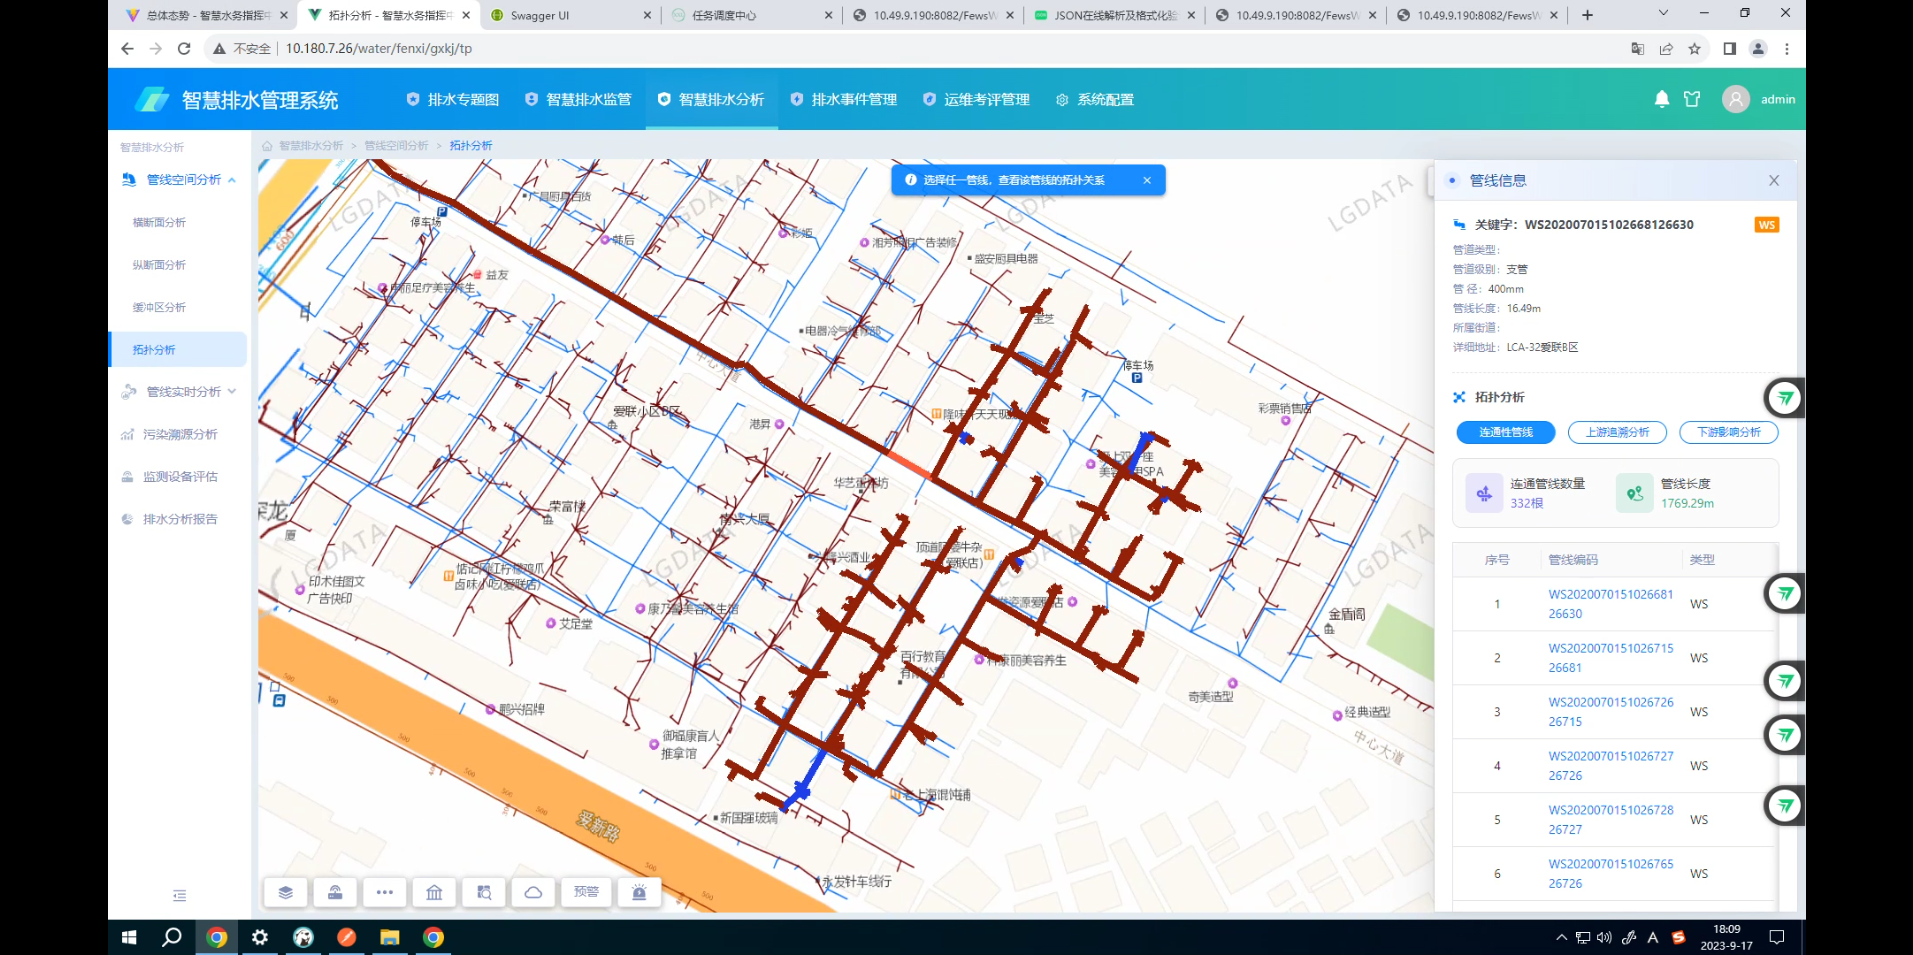
Task: Open the 运维考评管理 top menu
Action: (x=976, y=99)
